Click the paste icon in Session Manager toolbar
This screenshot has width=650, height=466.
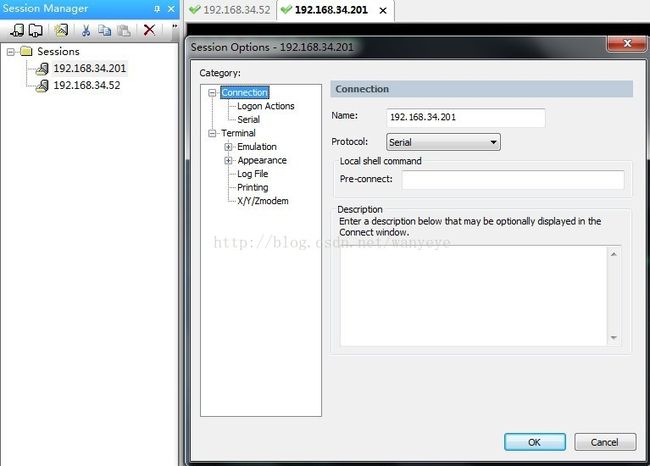tap(124, 30)
